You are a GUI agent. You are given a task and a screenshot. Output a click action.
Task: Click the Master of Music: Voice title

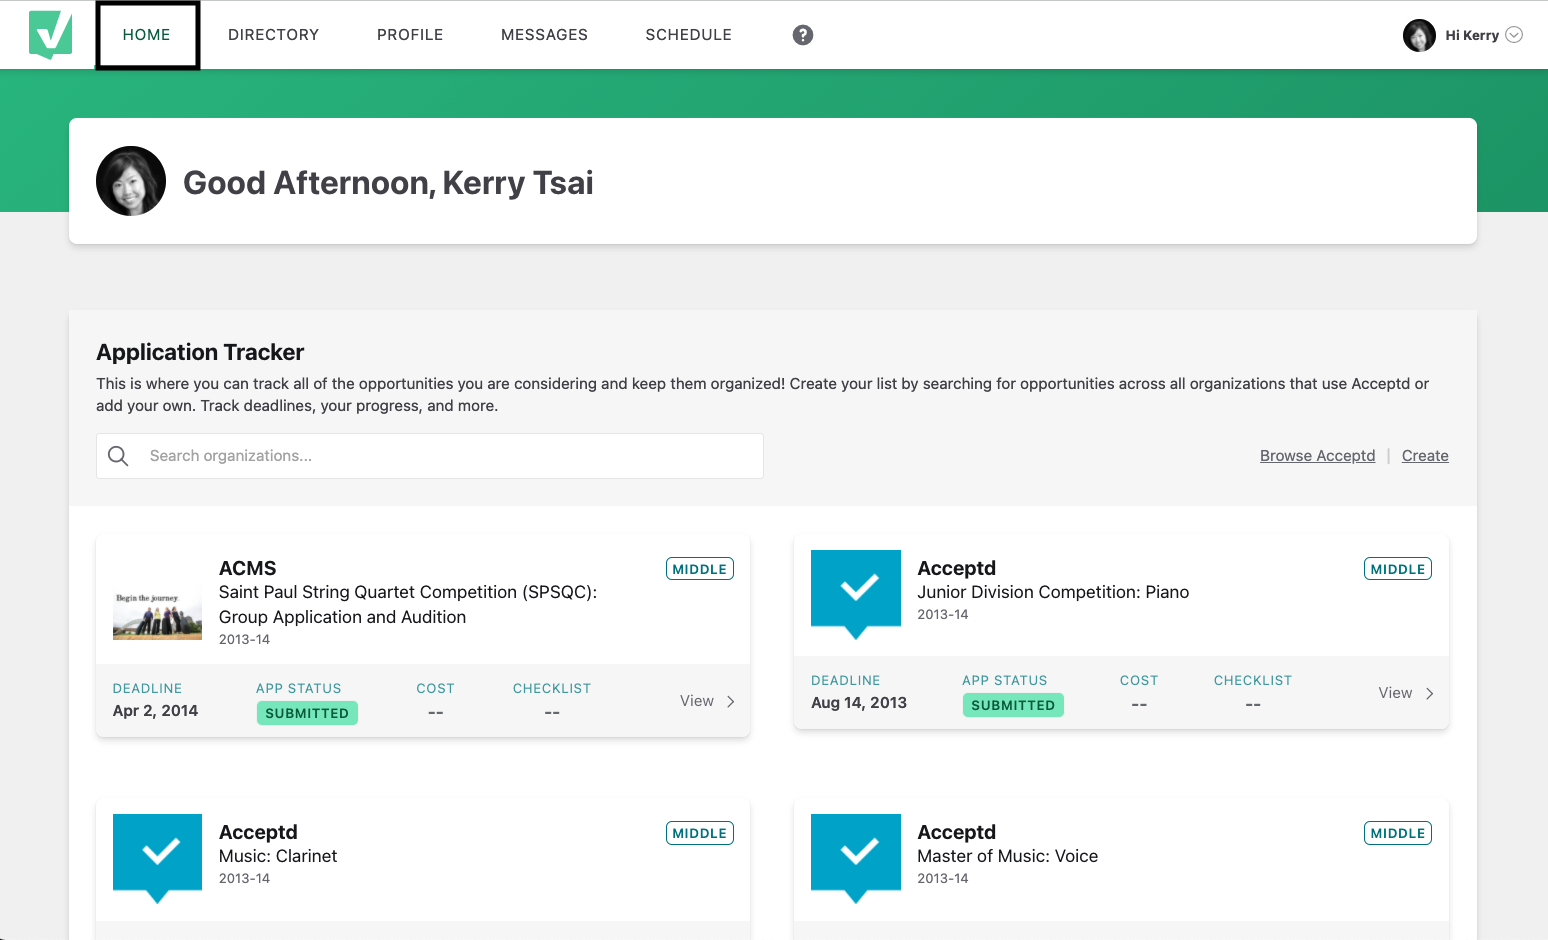[x=1007, y=856]
